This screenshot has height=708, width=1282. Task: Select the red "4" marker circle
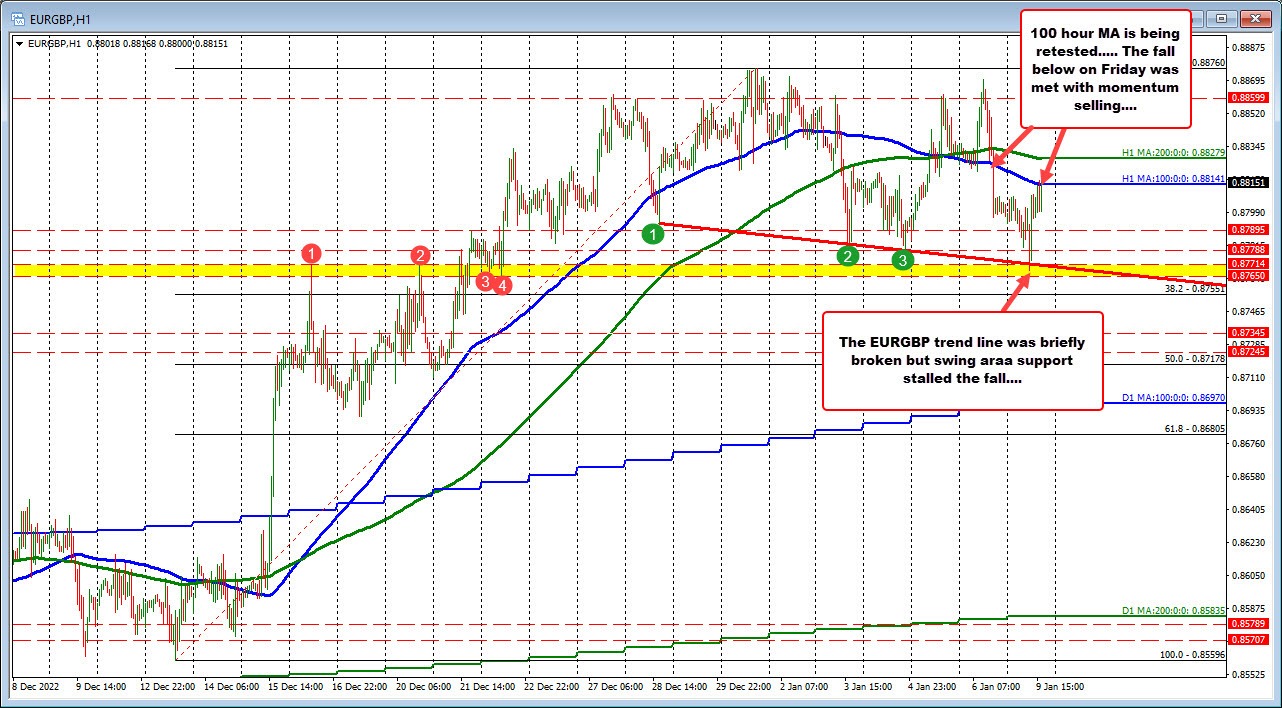click(x=502, y=285)
